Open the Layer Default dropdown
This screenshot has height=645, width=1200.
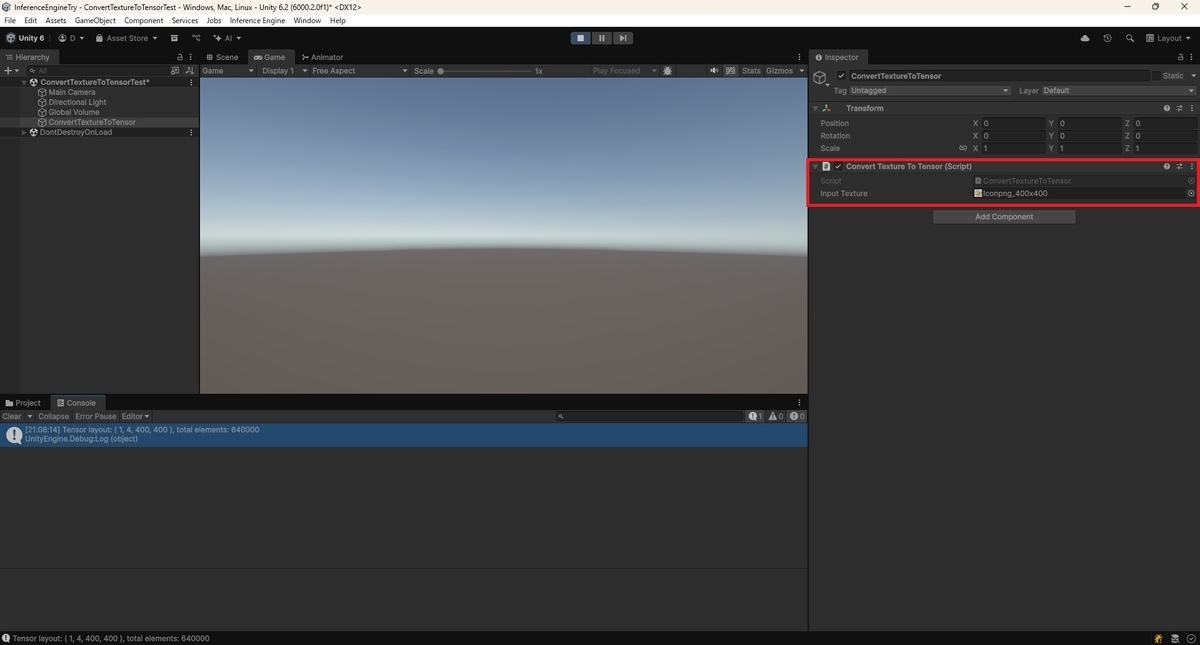pyautogui.click(x=1119, y=90)
